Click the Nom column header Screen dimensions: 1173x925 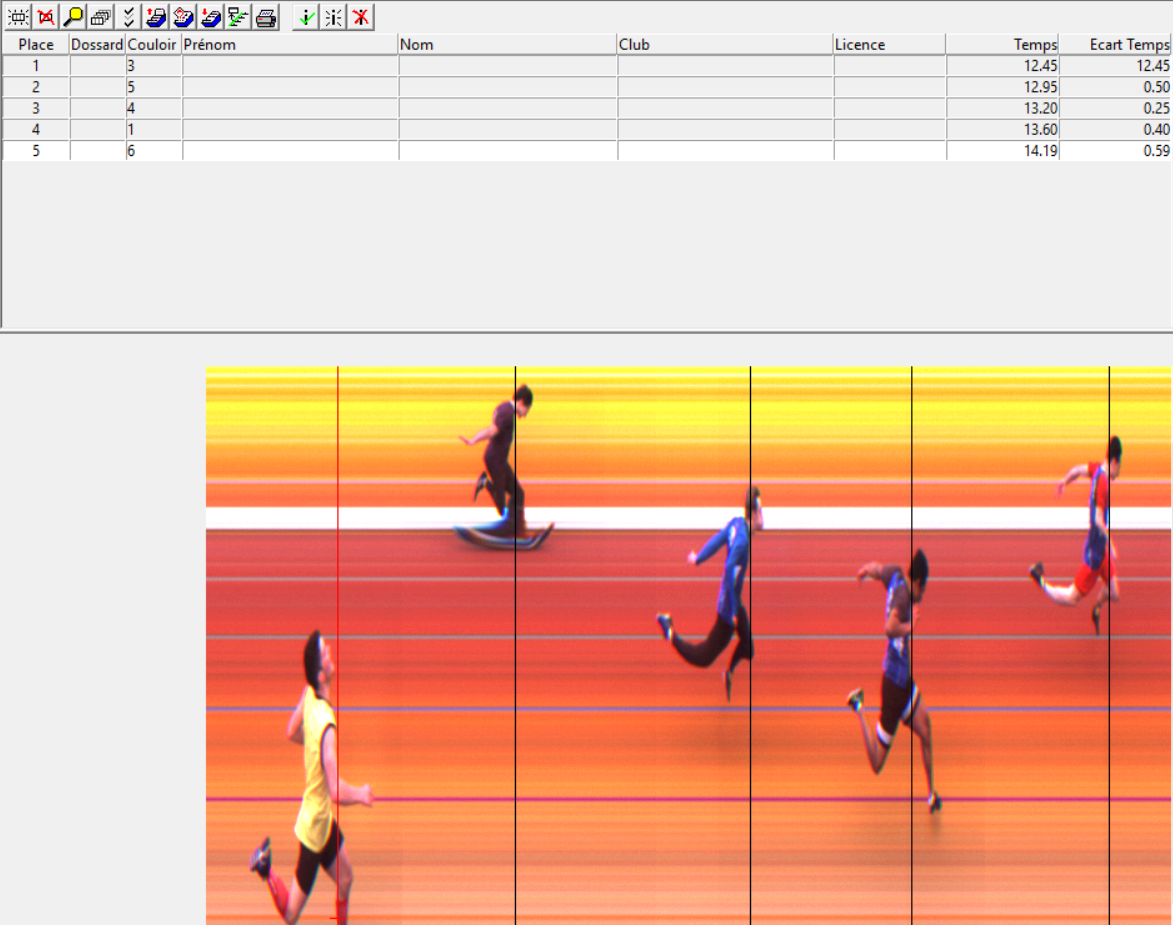507,45
